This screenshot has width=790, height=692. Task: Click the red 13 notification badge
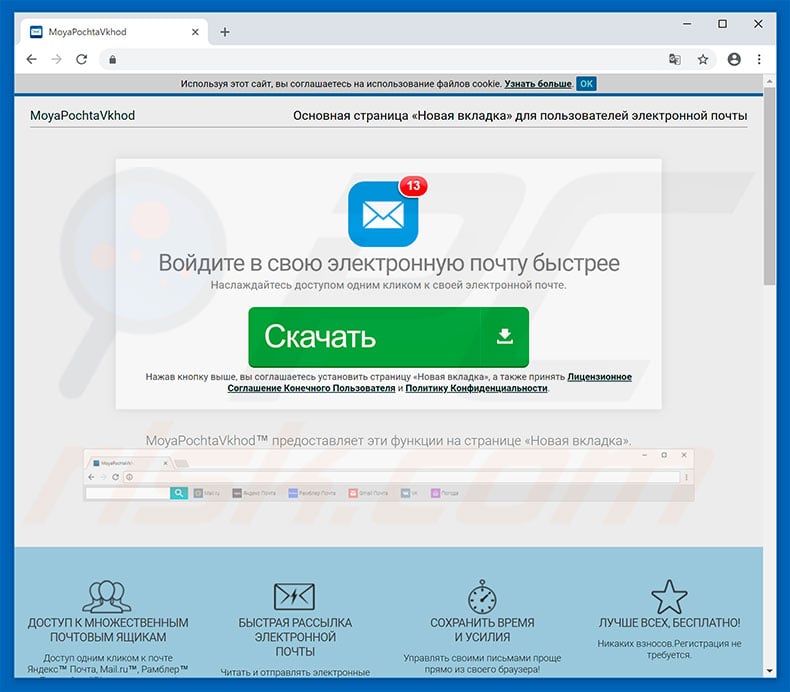pyautogui.click(x=413, y=186)
